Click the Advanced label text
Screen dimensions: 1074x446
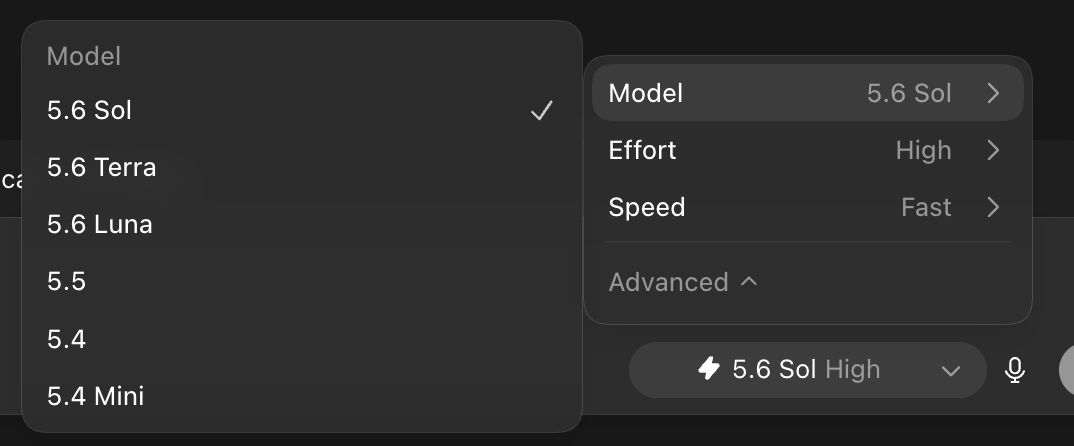[668, 282]
